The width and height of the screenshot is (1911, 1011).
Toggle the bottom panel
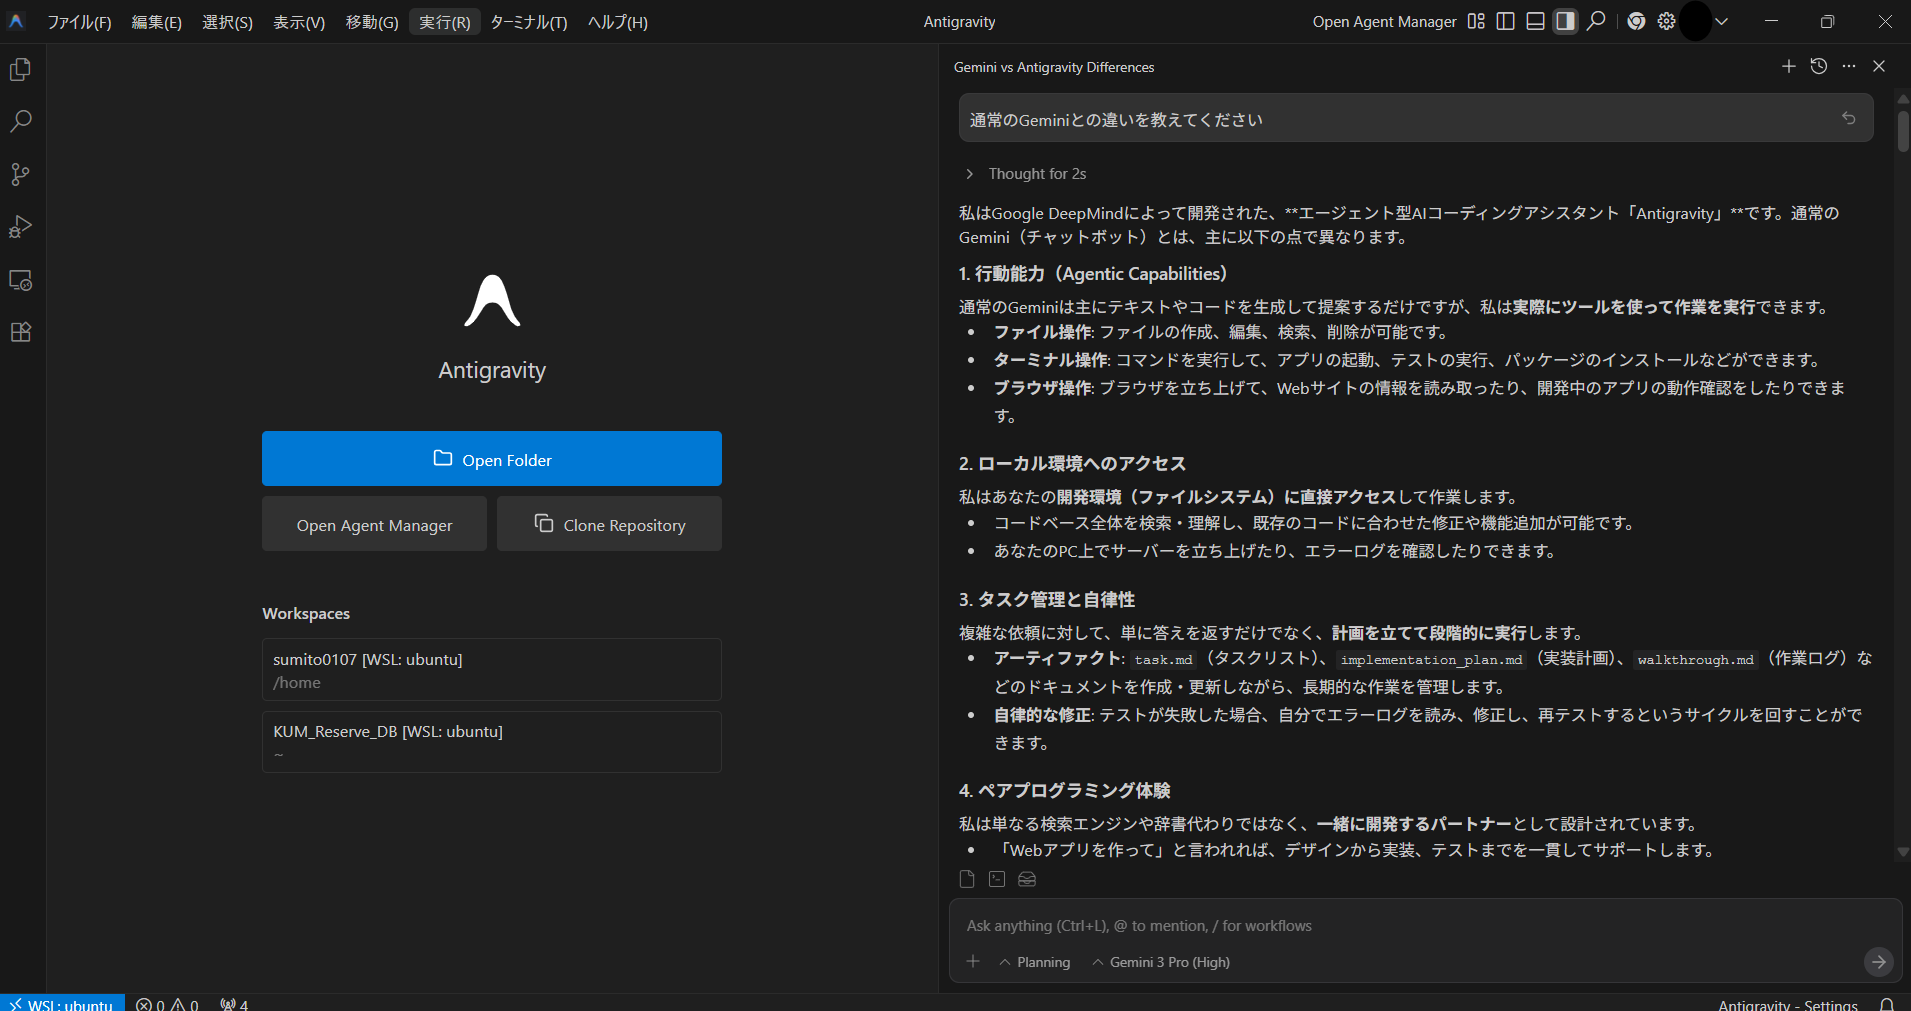tap(1536, 21)
